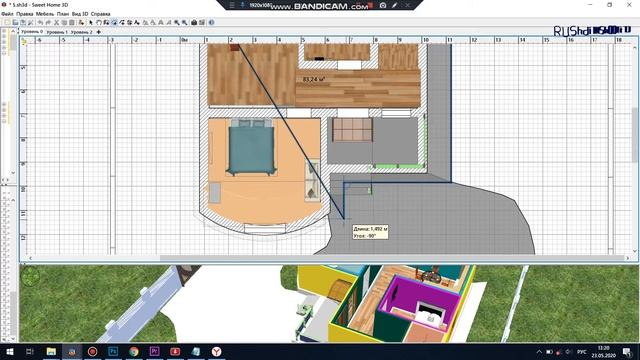Viewport: 640px width, 360px height.
Task: Select the wardrobe beside the bedroom wall
Action: (x=312, y=180)
